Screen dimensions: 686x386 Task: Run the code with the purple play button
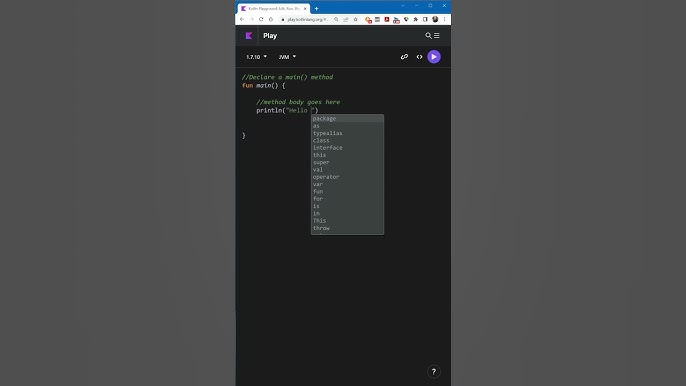(434, 57)
